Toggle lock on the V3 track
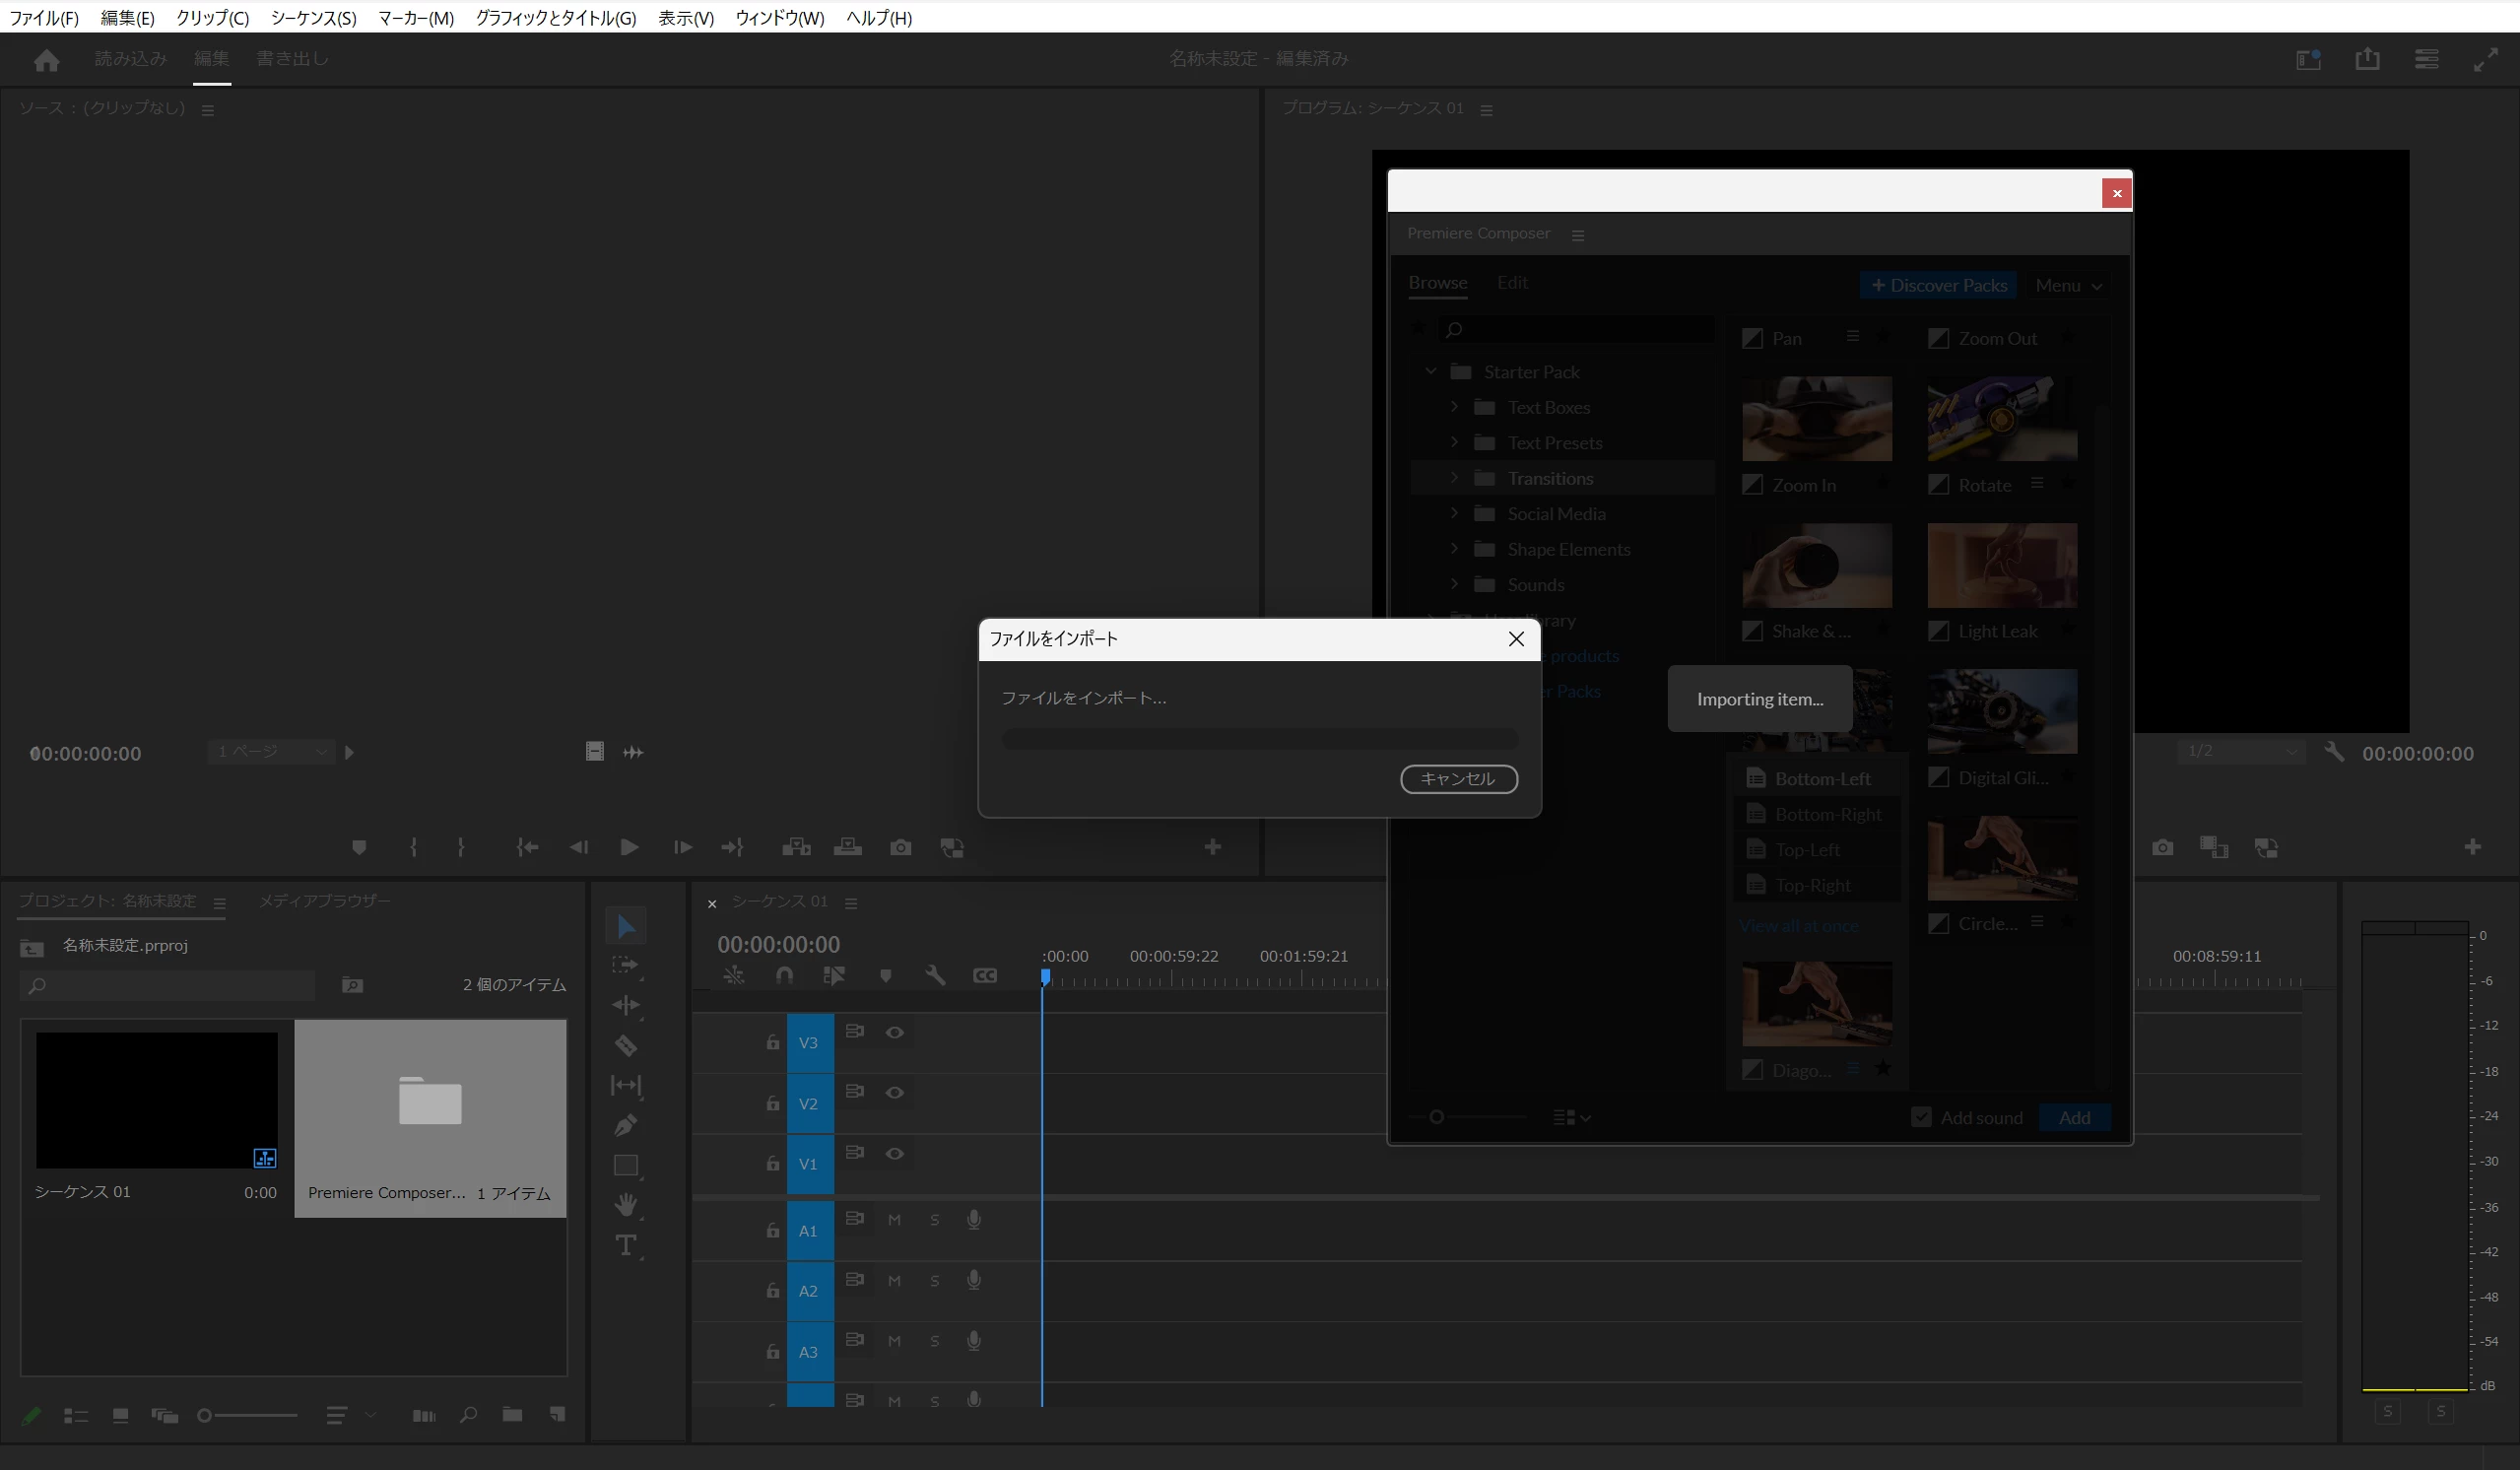 [x=772, y=1043]
